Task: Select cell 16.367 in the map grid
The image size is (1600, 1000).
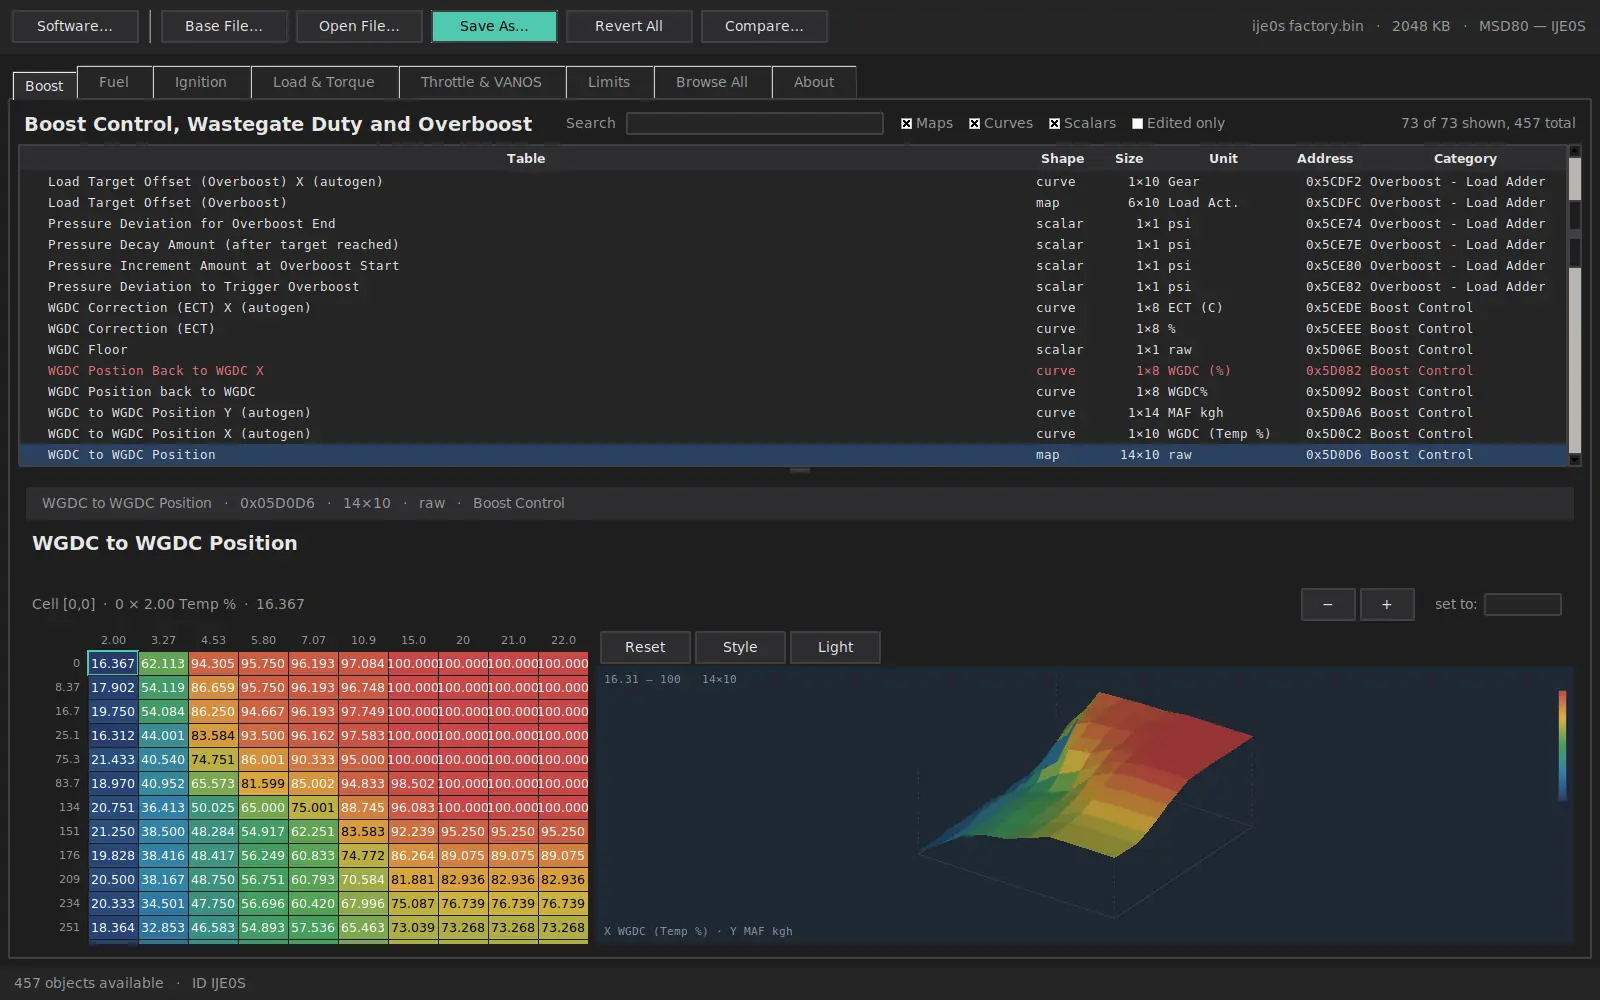Action: 113,663
